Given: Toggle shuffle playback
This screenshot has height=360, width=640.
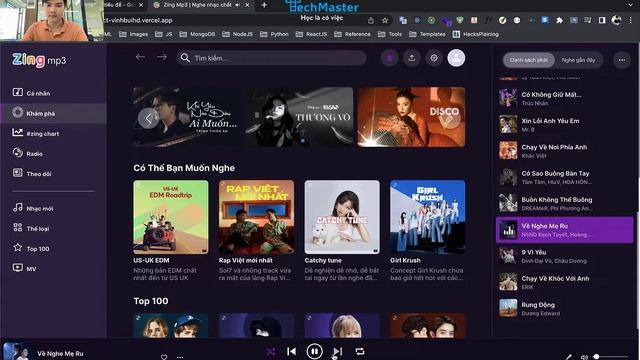Looking at the screenshot, I should [271, 351].
